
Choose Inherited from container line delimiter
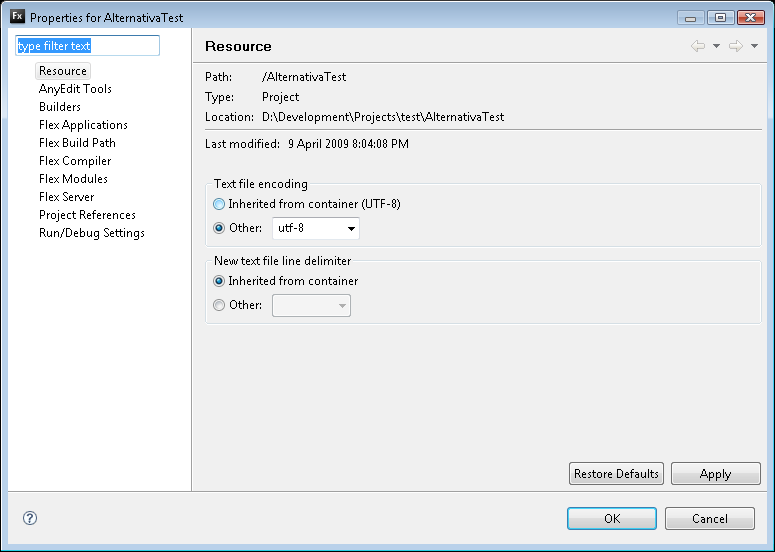tap(220, 281)
